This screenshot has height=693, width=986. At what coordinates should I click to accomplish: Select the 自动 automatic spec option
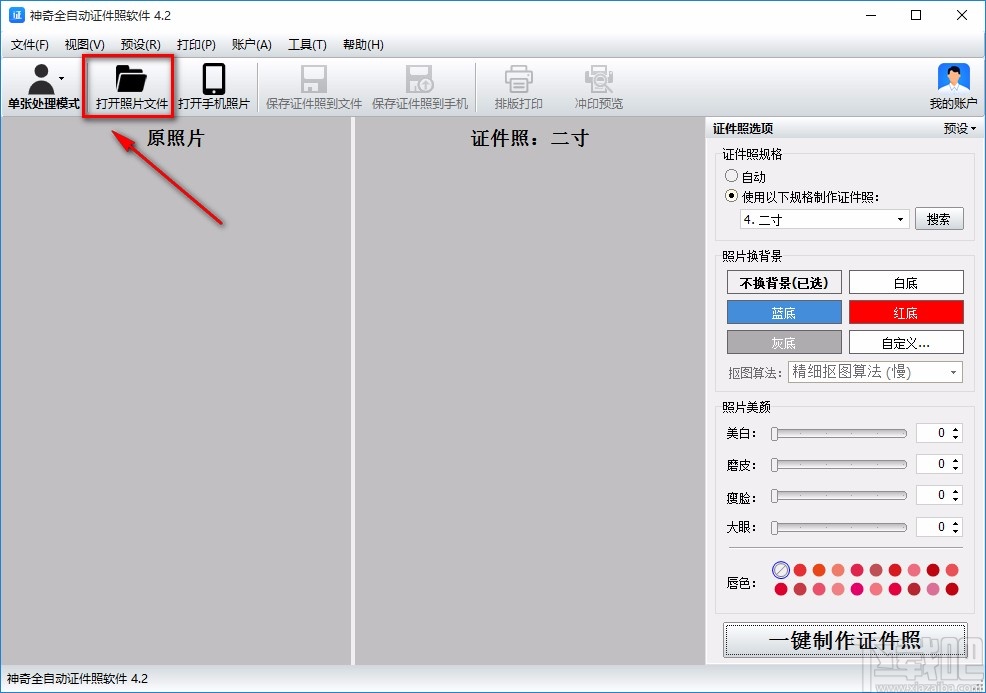733,175
